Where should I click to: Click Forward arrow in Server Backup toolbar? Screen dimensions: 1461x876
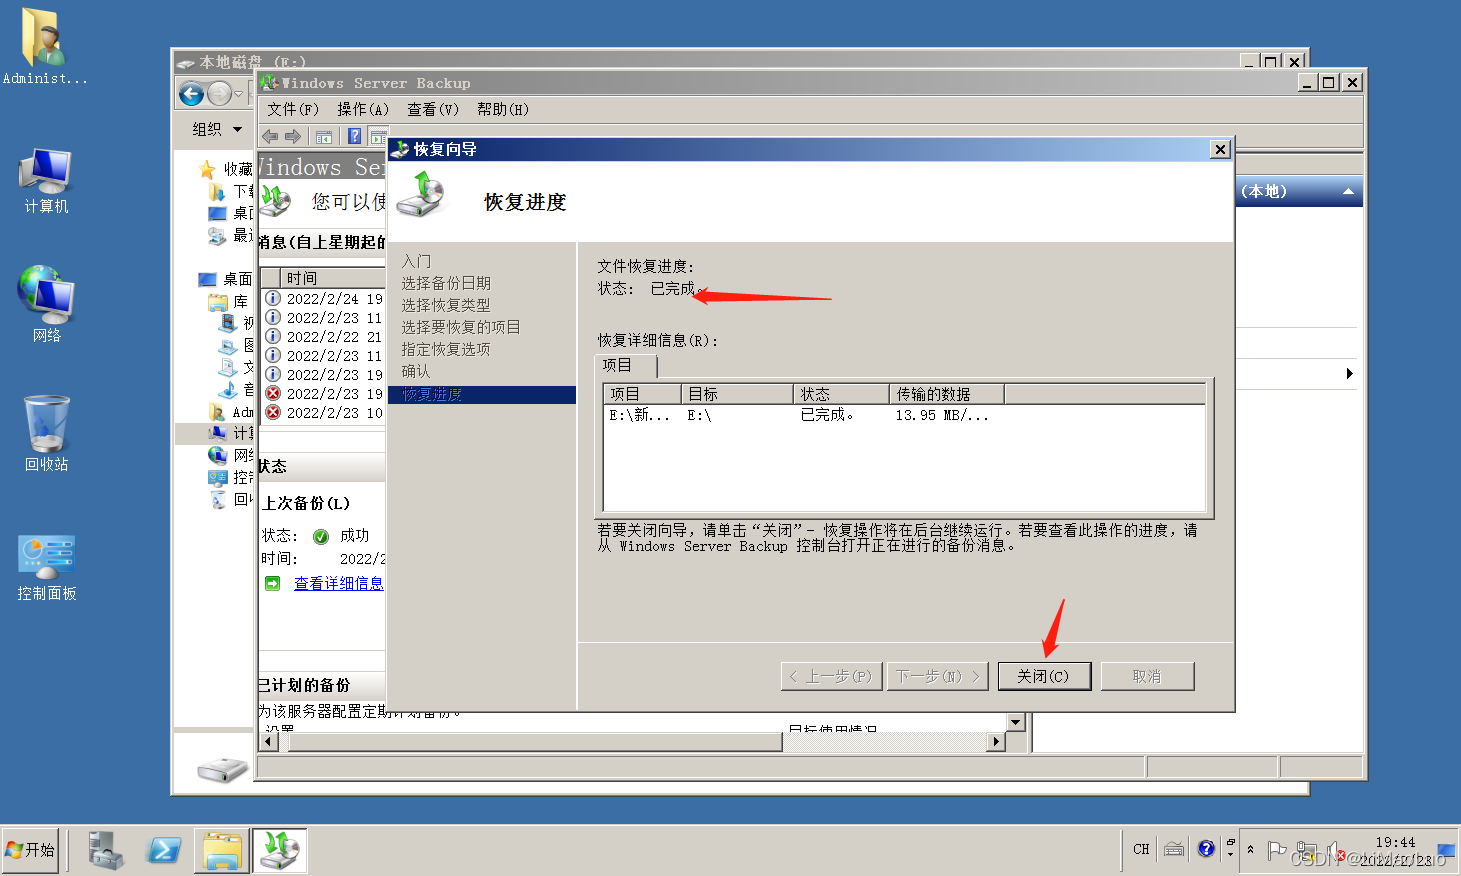point(293,136)
